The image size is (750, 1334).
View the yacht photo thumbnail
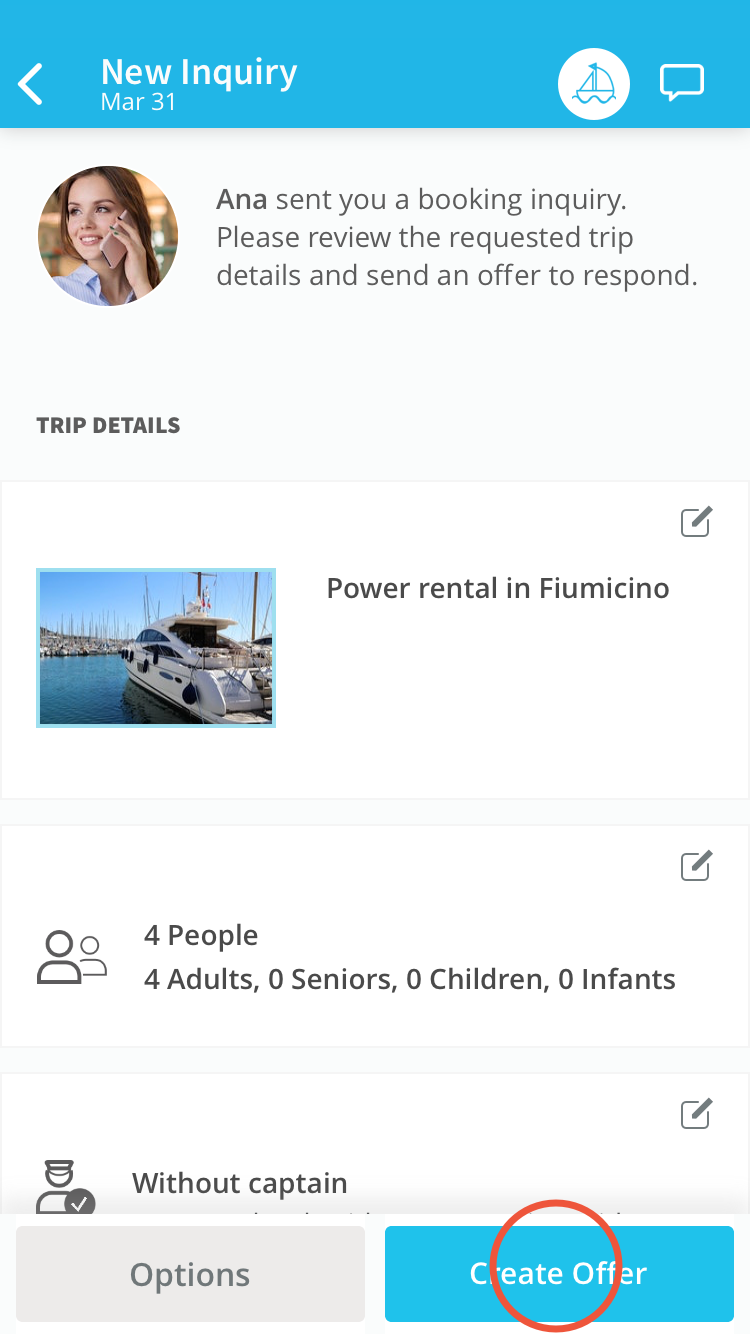point(156,648)
